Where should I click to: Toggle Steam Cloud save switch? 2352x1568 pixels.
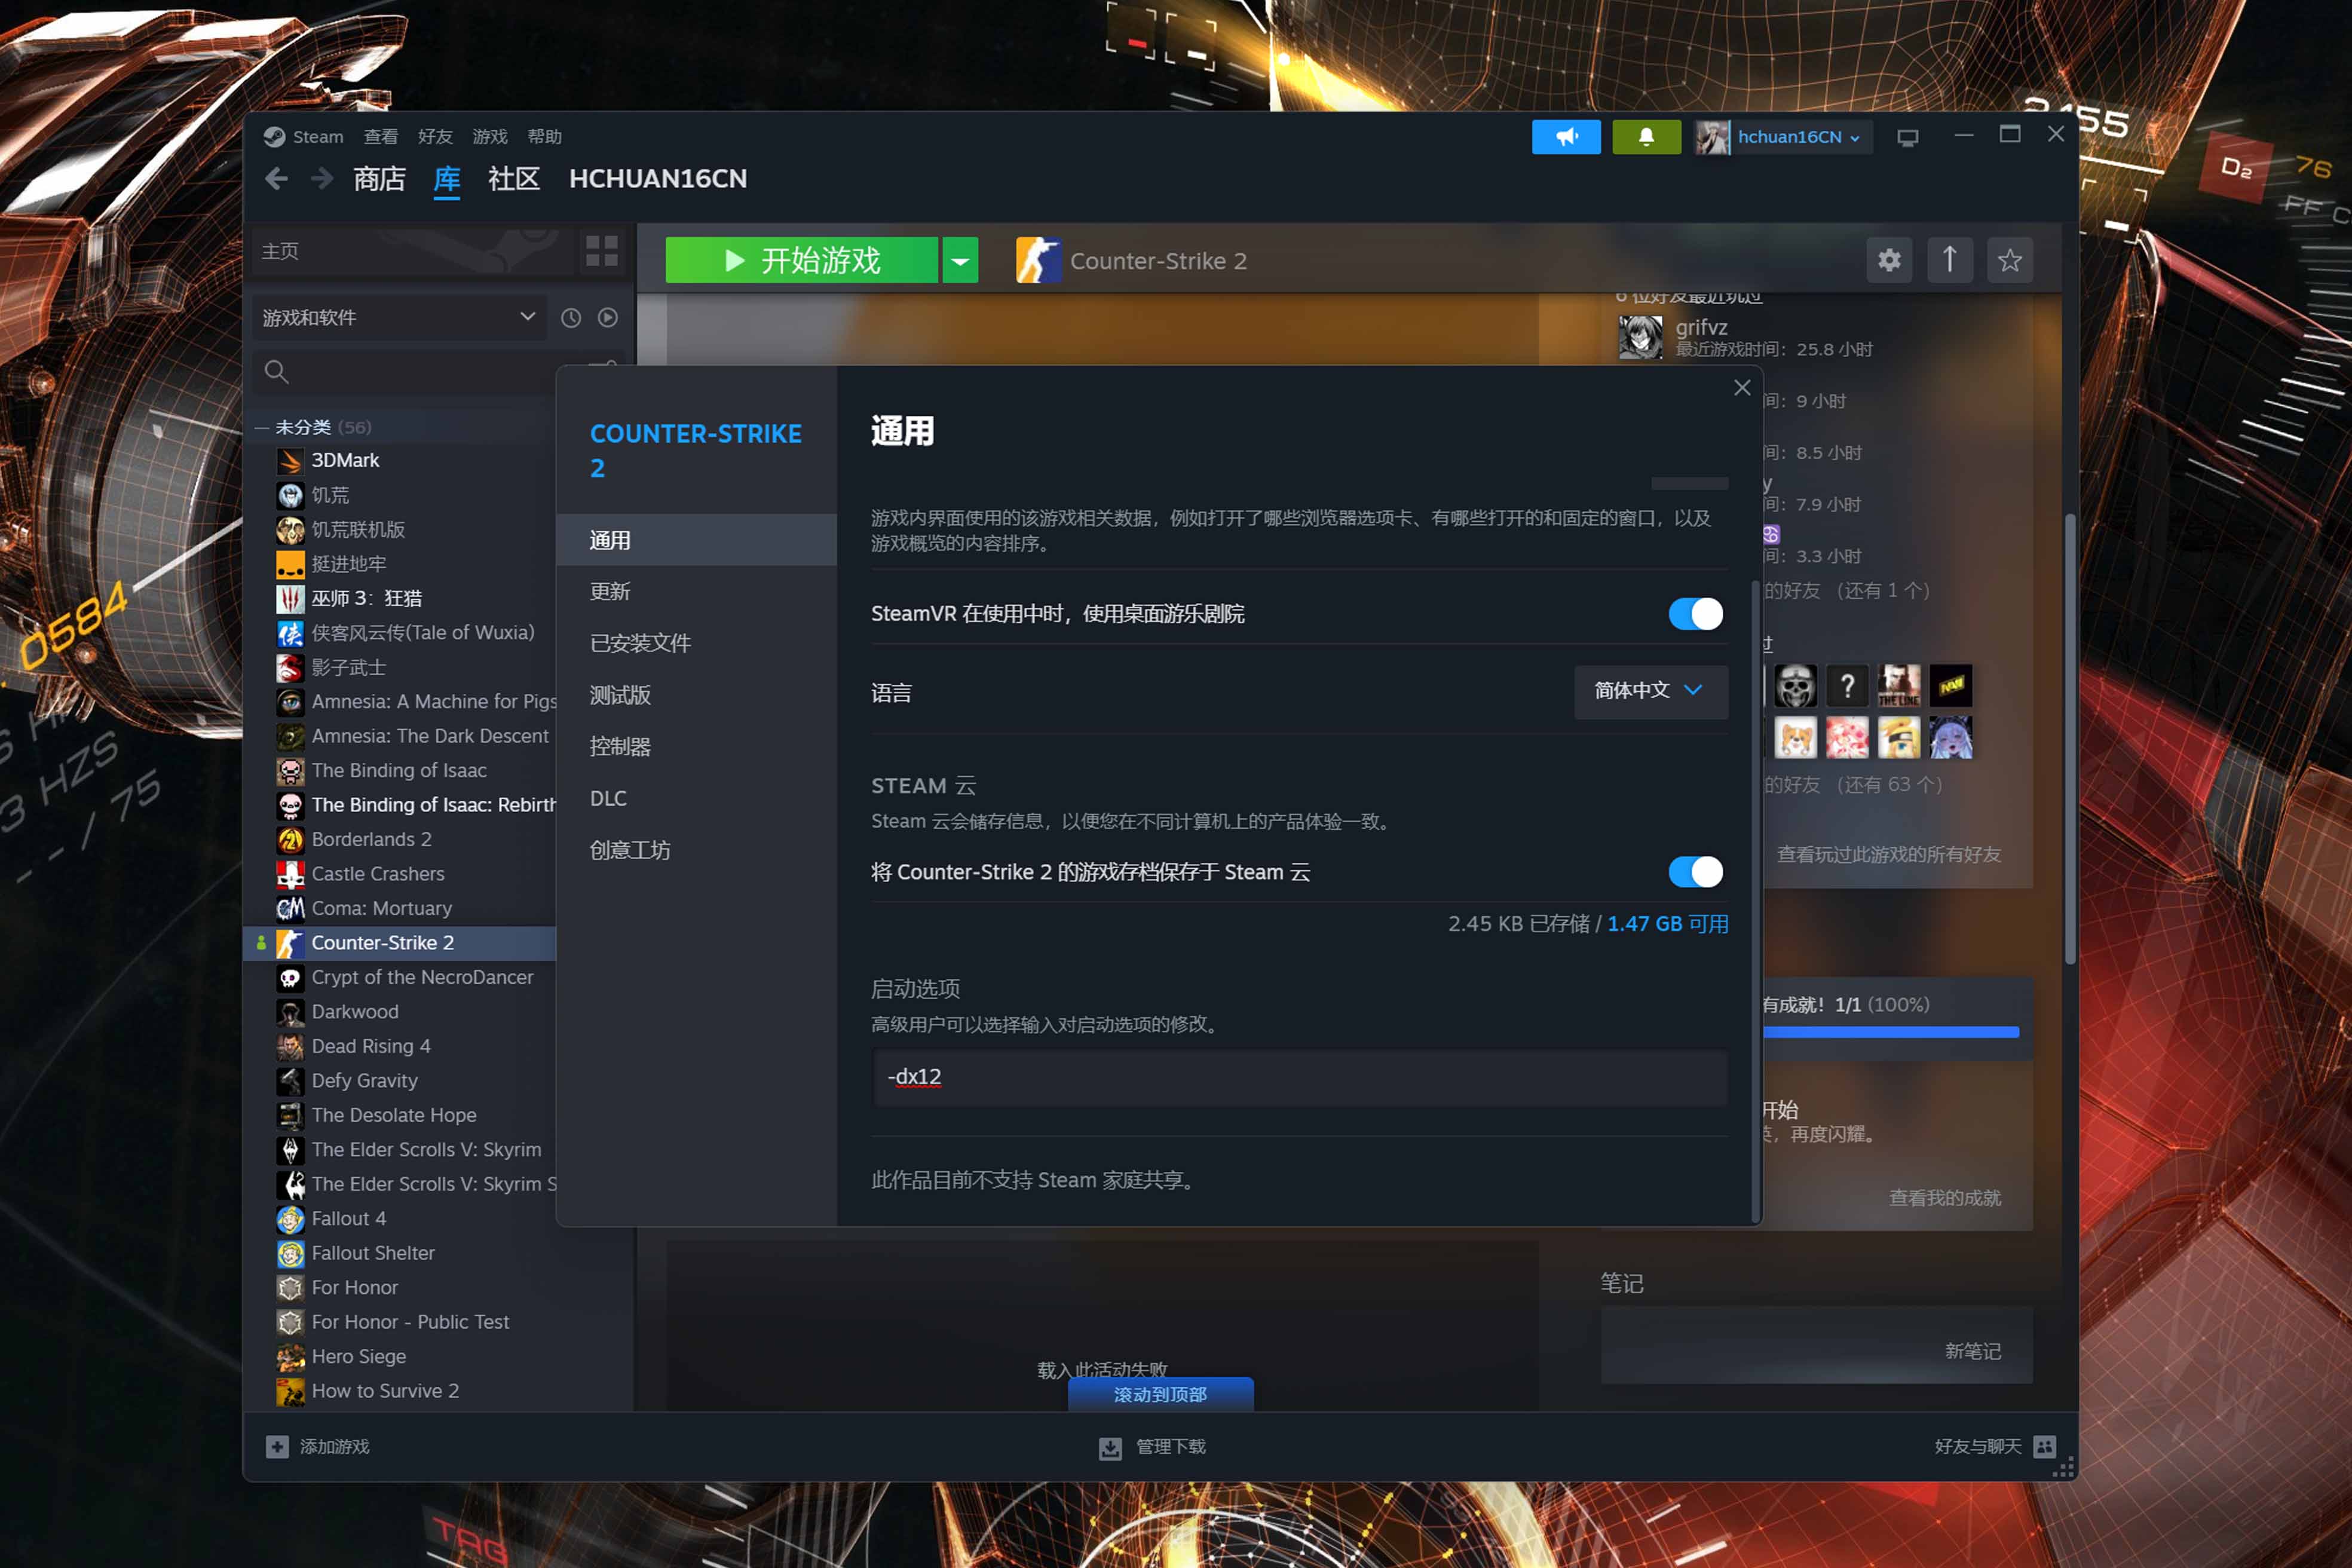[x=1695, y=872]
